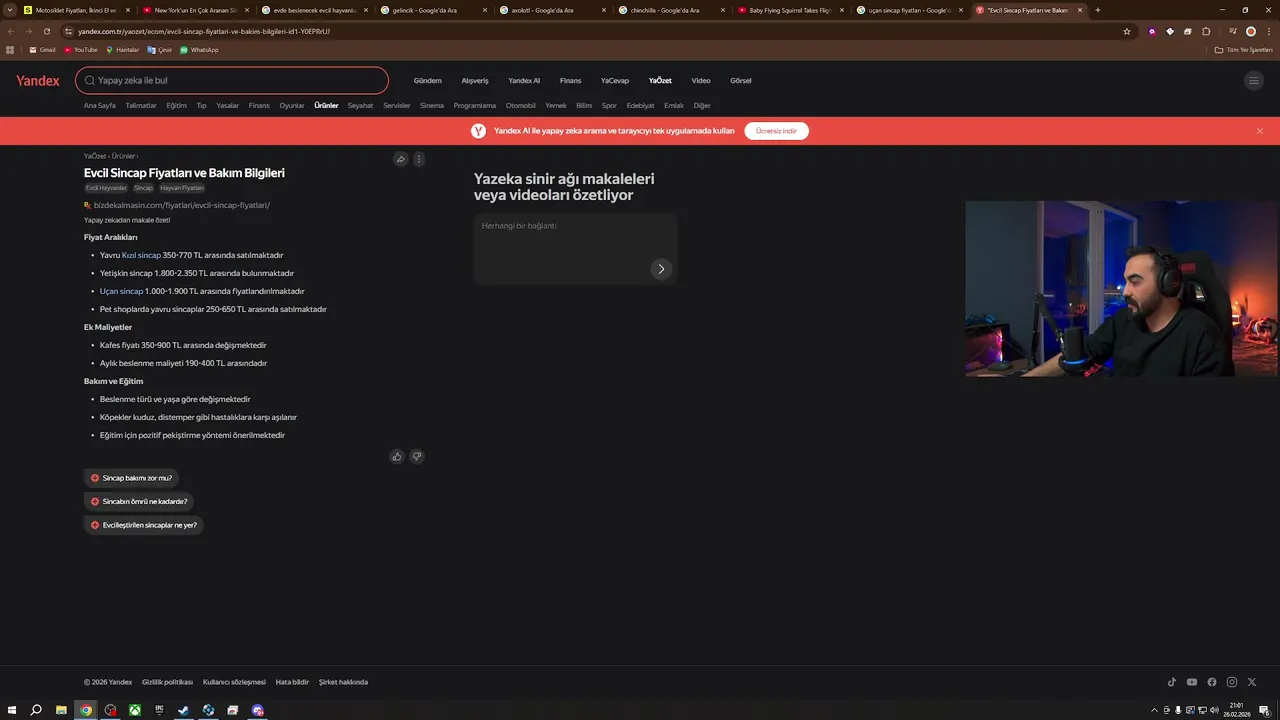Open Yandex Facebook link in footer
Image resolution: width=1280 pixels, height=720 pixels.
coord(1212,682)
